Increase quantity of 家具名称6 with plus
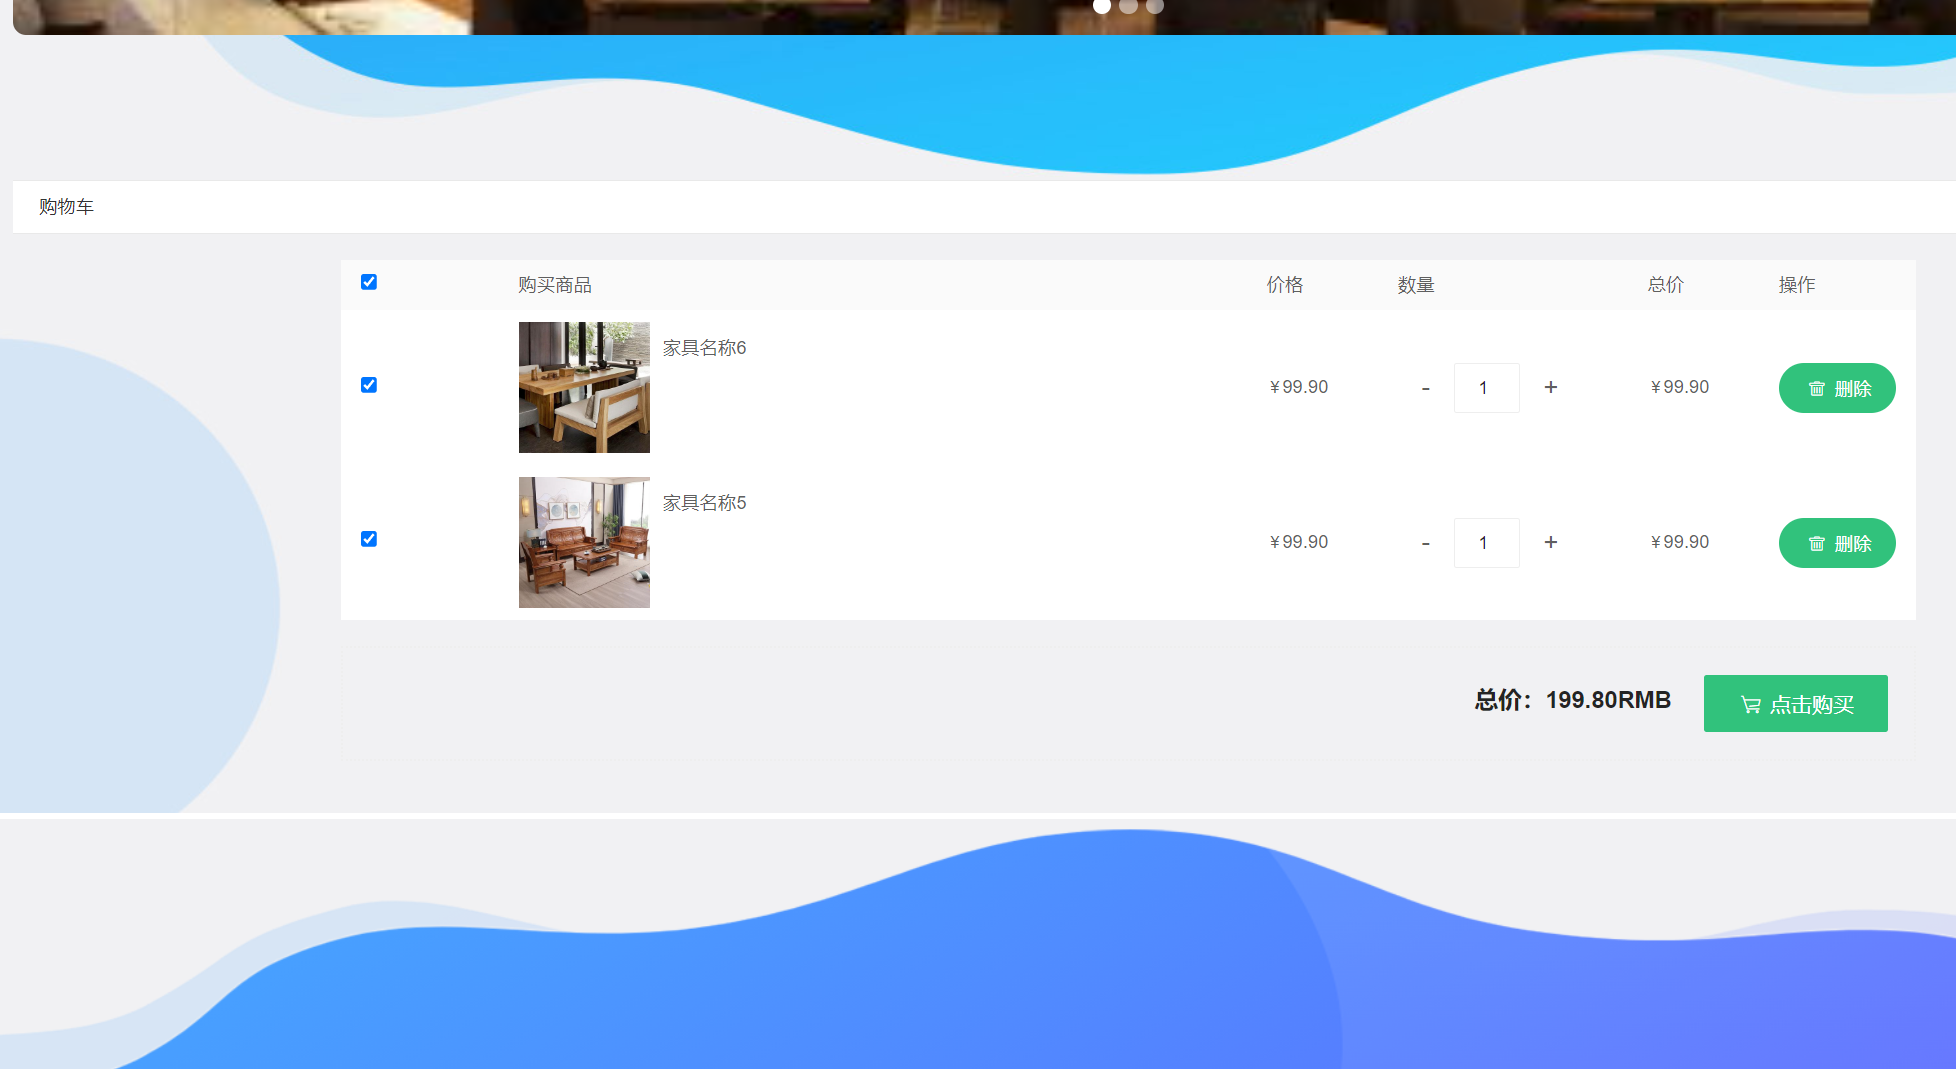This screenshot has height=1069, width=1956. [1550, 387]
